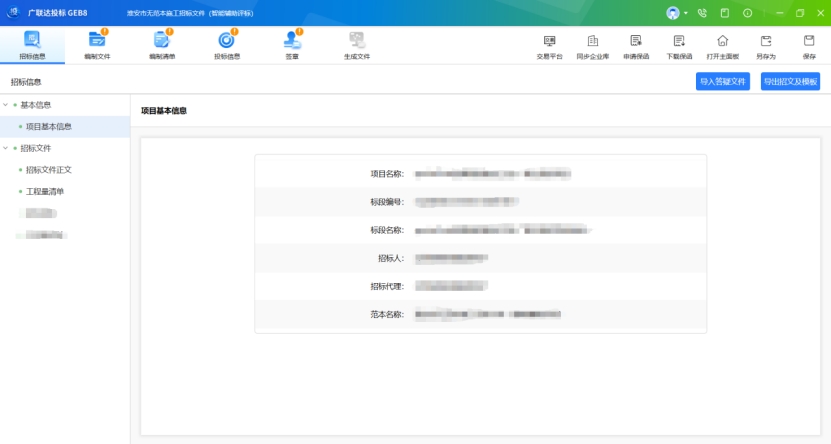Image resolution: width=831 pixels, height=444 pixels.
Task: Open the 编制文件 step in the top toolbar
Action: (97, 45)
